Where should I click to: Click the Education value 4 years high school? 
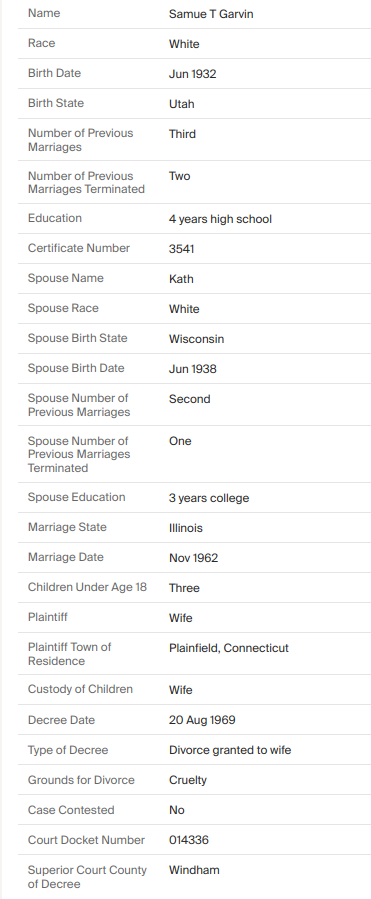[220, 219]
